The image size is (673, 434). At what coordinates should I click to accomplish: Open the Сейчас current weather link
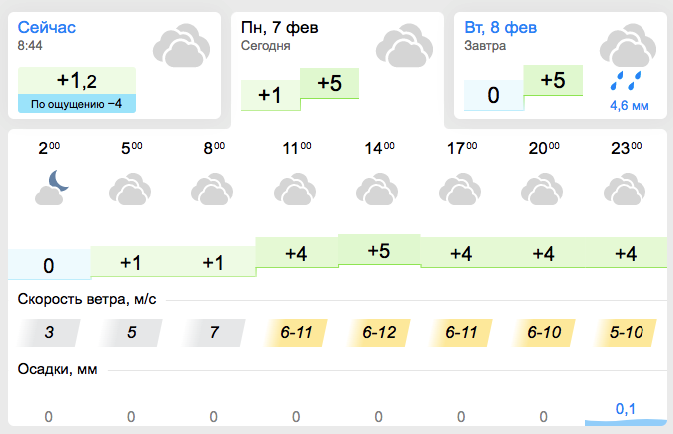tap(46, 27)
